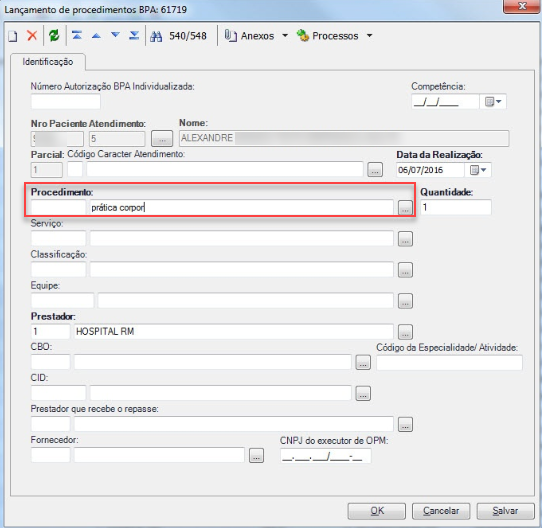This screenshot has height=528, width=542.
Task: Click lookup button next to Atendimento number
Action: 162,139
